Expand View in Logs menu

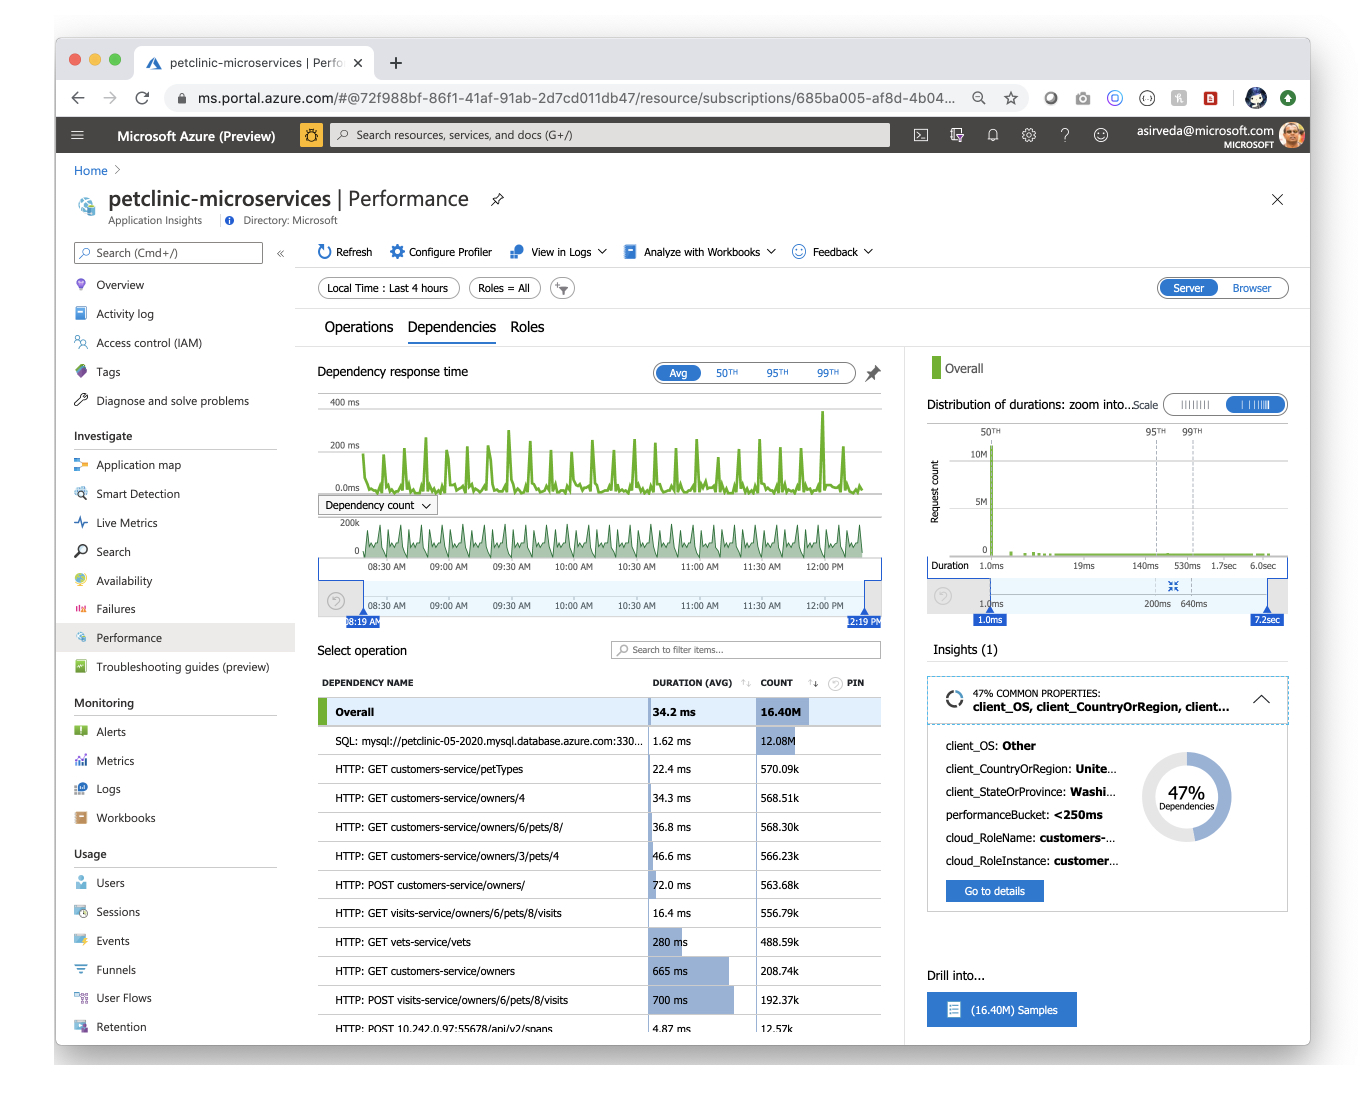click(x=558, y=252)
